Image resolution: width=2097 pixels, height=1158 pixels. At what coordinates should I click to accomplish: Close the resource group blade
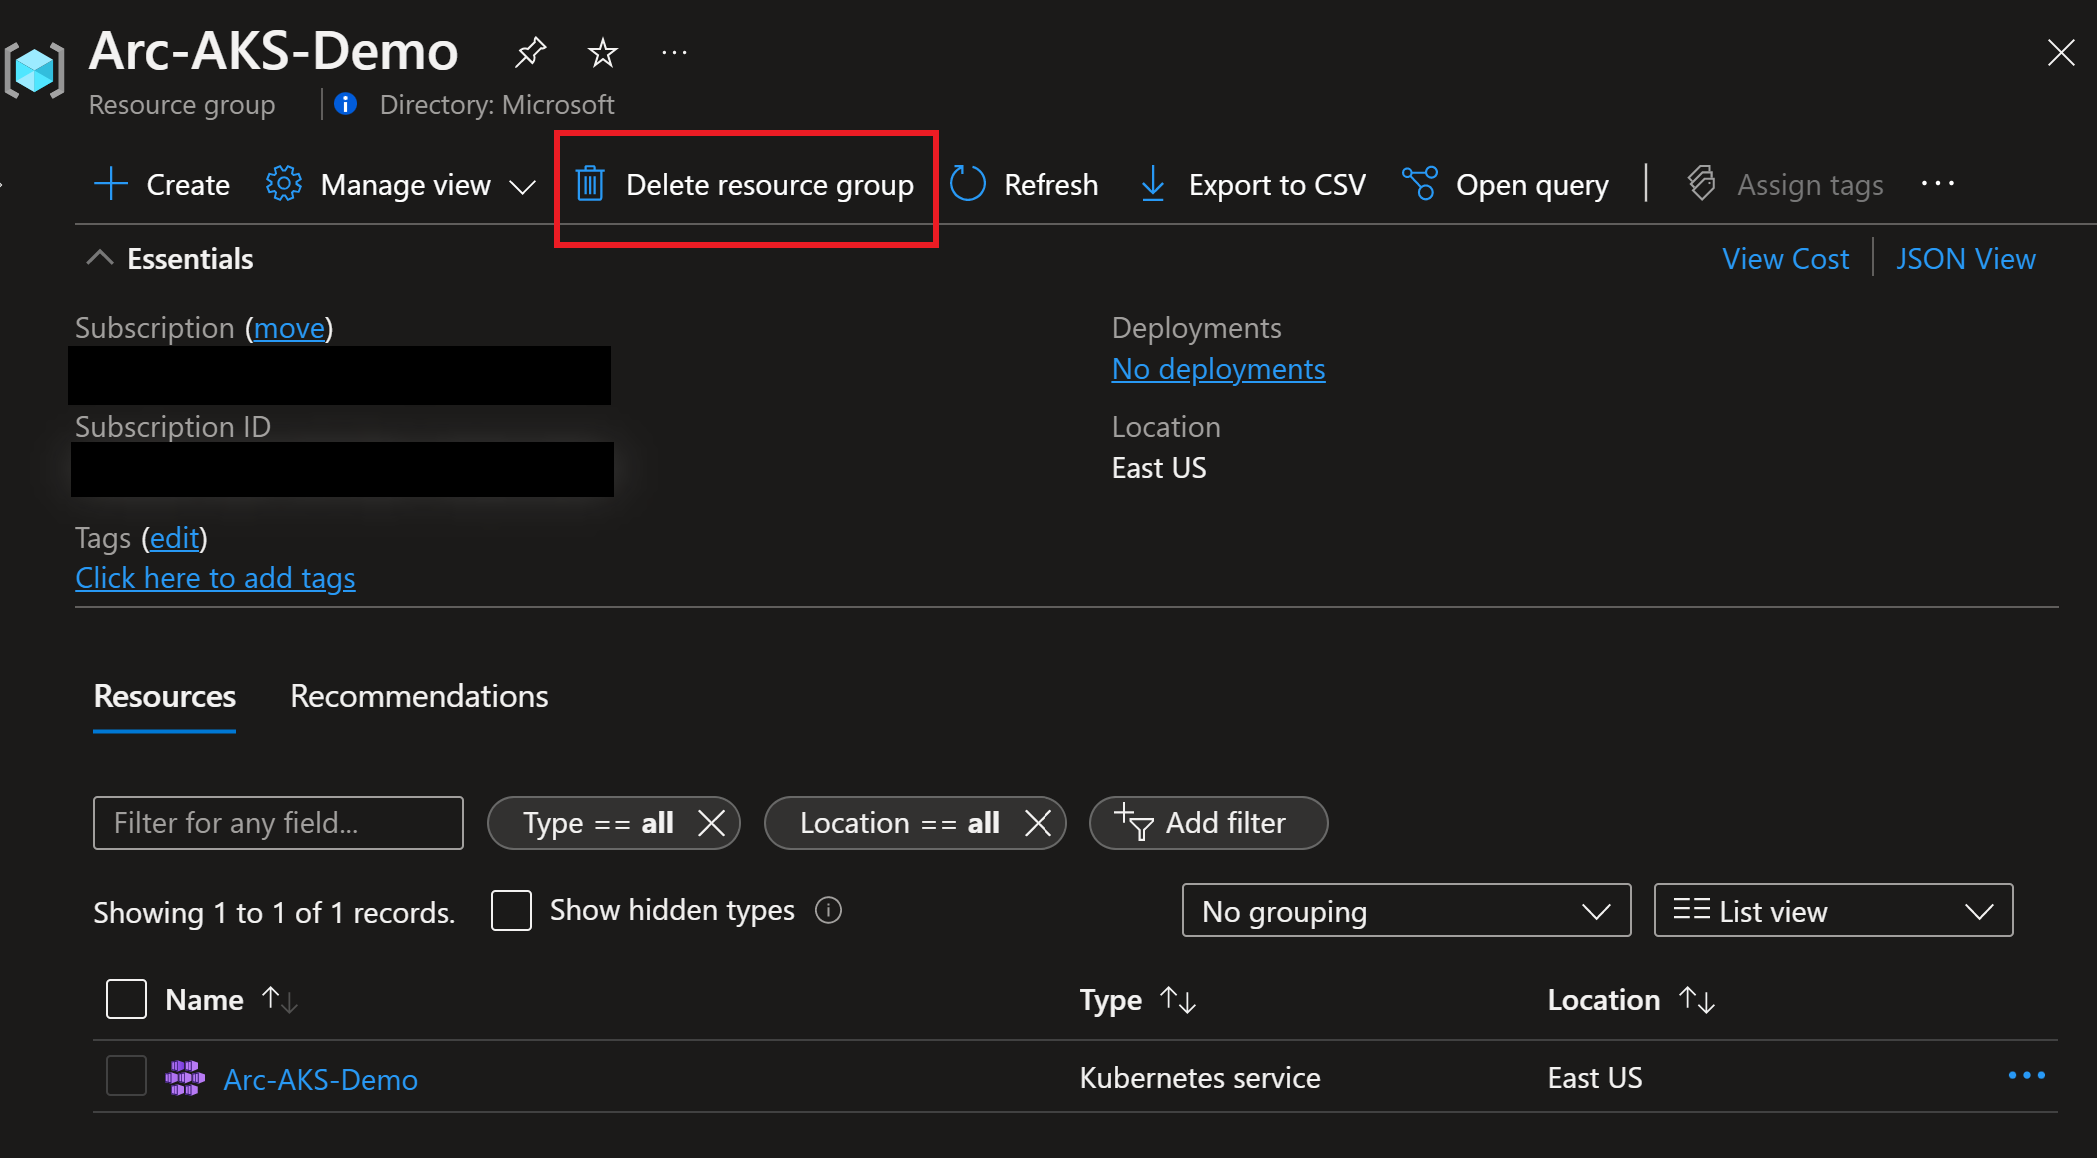[2060, 53]
